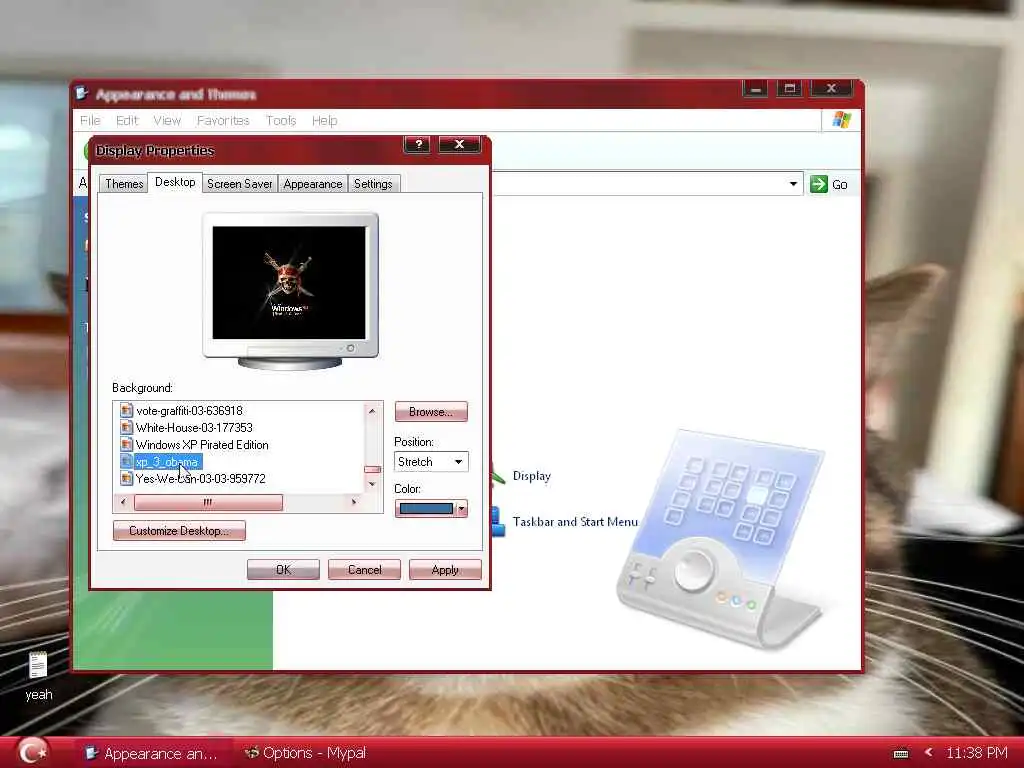Minimize the Appearance and Themes window

point(755,88)
